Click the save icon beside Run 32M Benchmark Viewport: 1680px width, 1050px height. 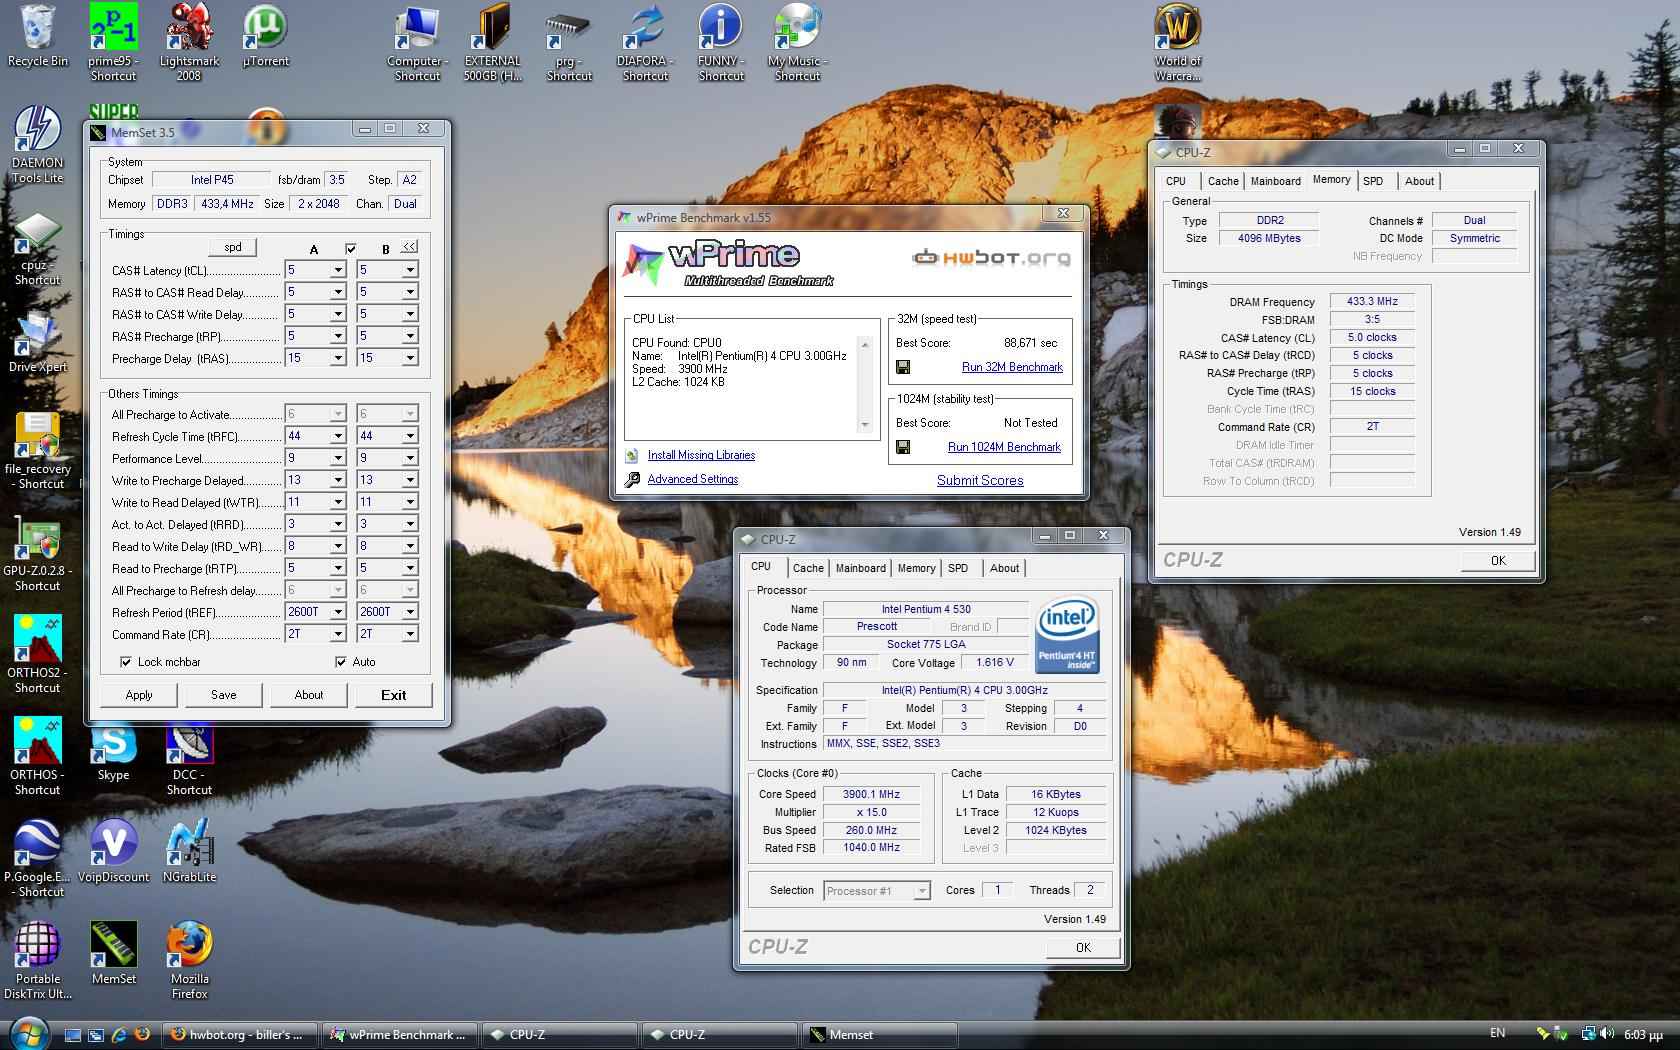(x=903, y=367)
